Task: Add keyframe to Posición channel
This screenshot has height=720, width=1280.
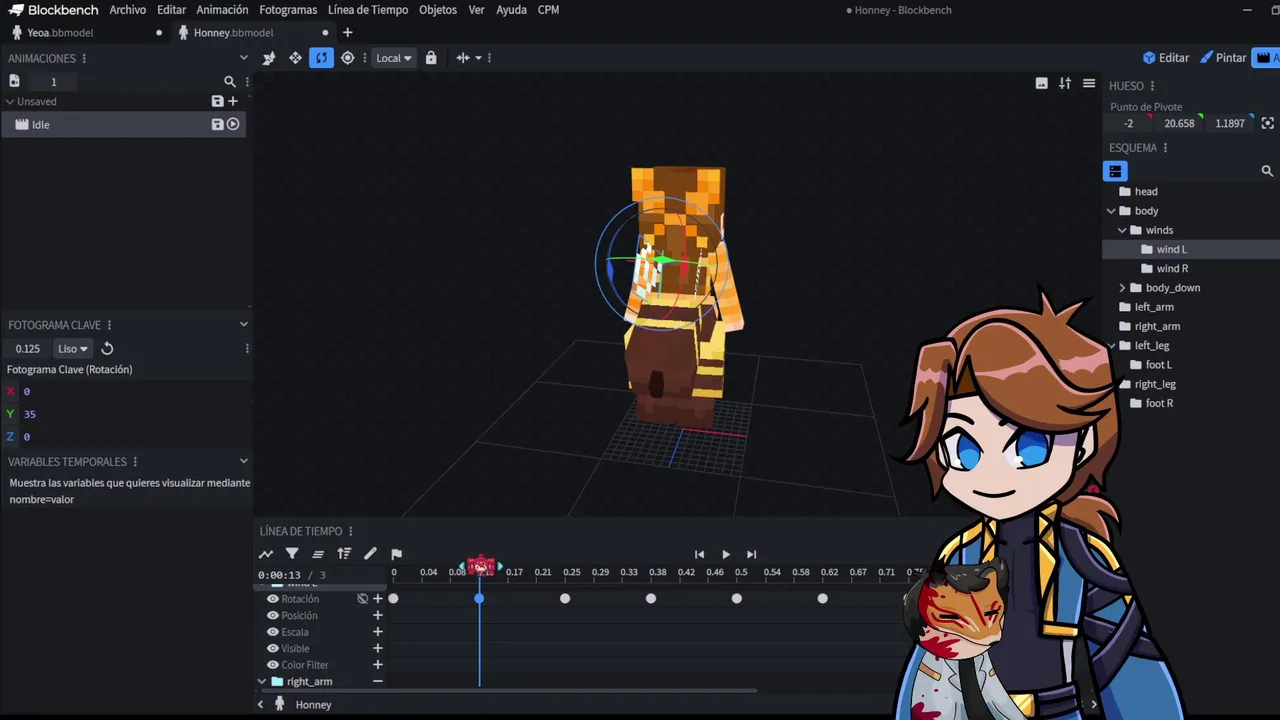Action: click(378, 616)
